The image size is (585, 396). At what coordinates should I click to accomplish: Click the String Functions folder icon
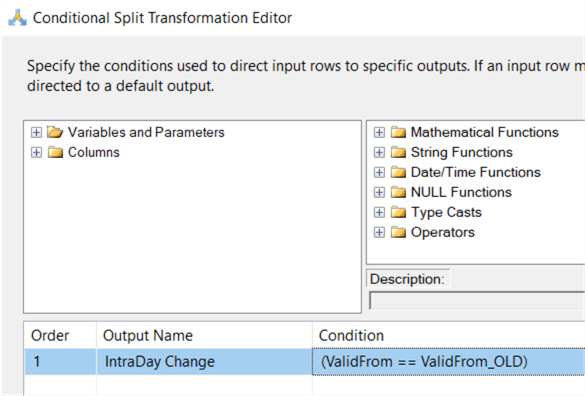pos(398,152)
